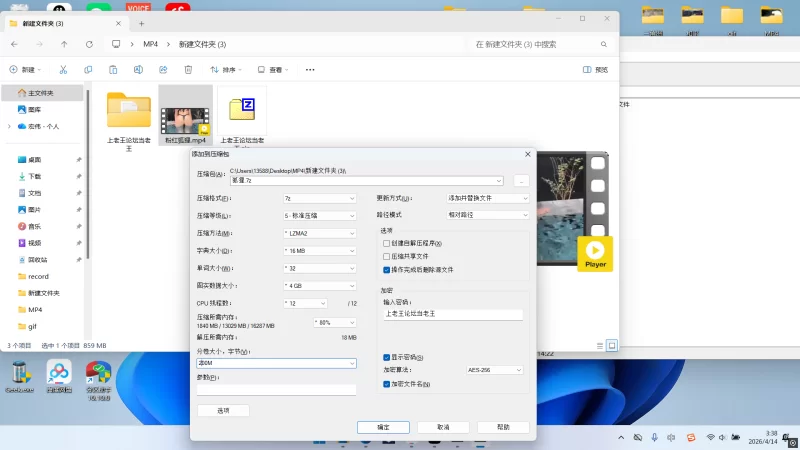800x450 pixels.
Task: Click the share icon in Explorer toolbar
Action: 161,70
